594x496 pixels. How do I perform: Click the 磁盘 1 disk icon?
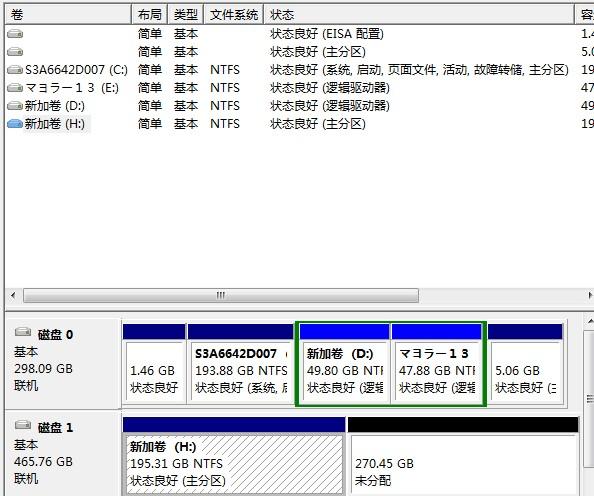click(23, 425)
